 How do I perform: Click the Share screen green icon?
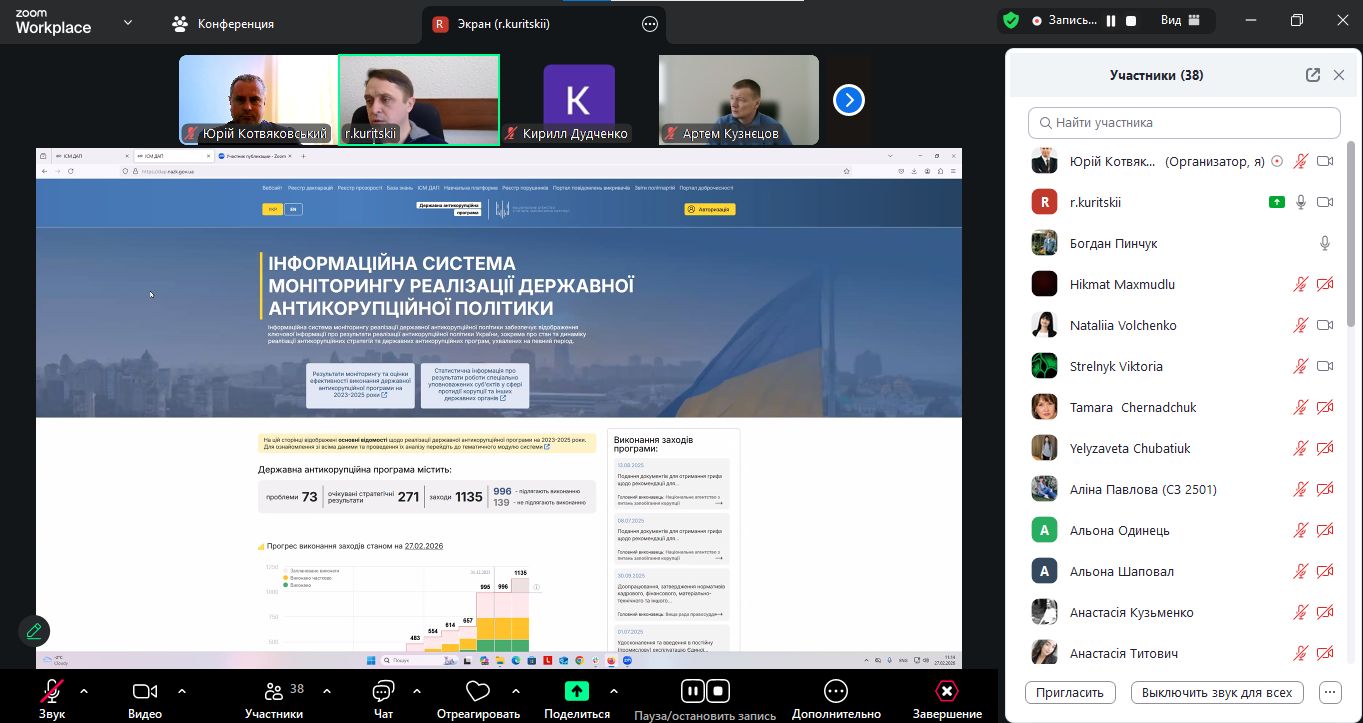[x=577, y=691]
